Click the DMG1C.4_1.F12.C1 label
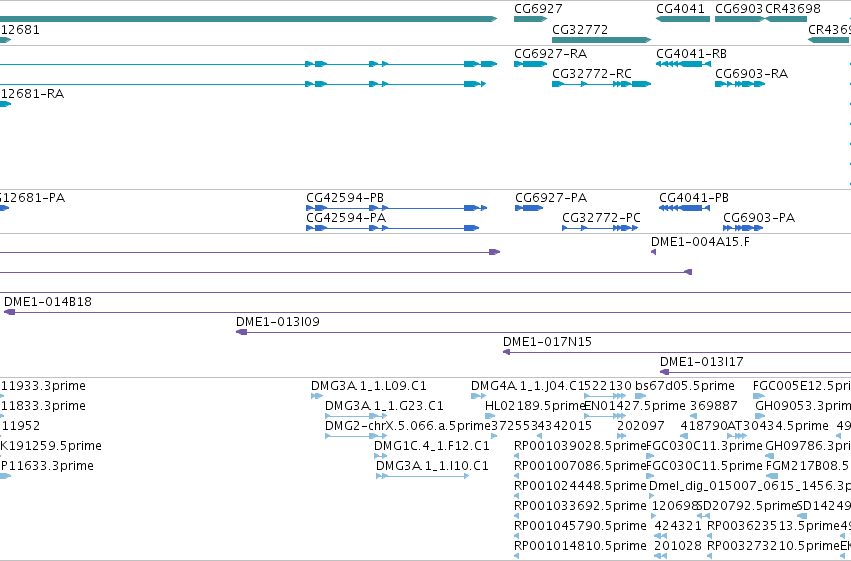 431,446
